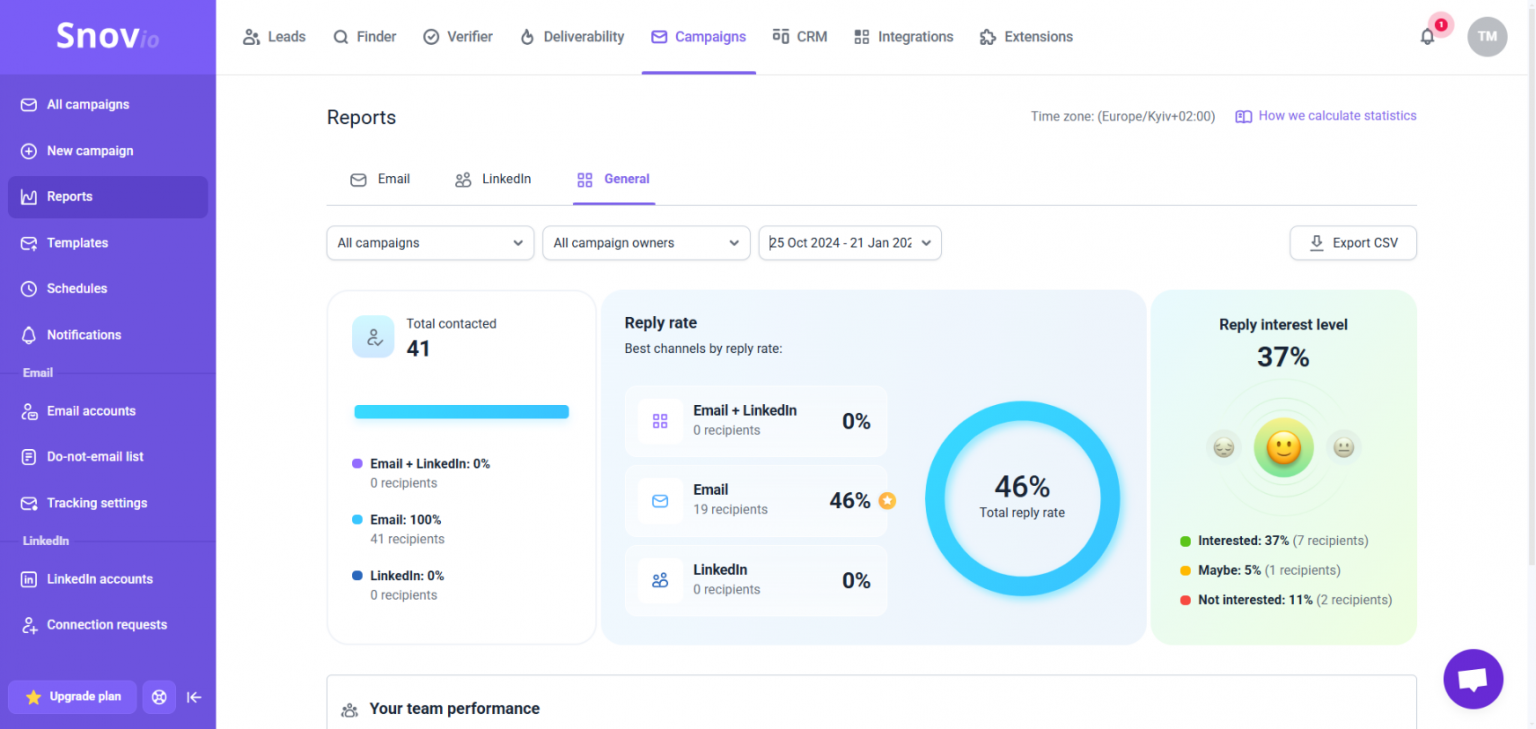Click the LinkedIn accounts 'in' icon
This screenshot has height=729, width=1536.
(x=29, y=579)
